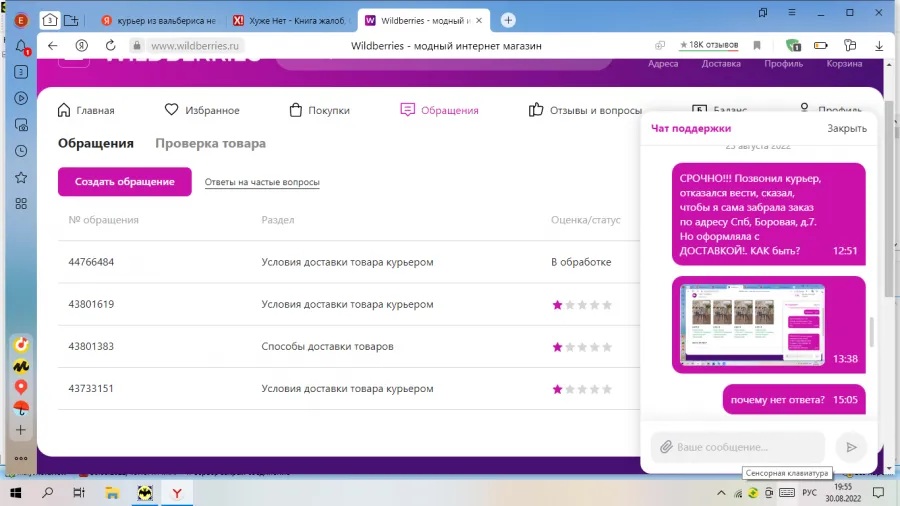Open Адреса in site header
This screenshot has width=900, height=506.
coord(663,64)
